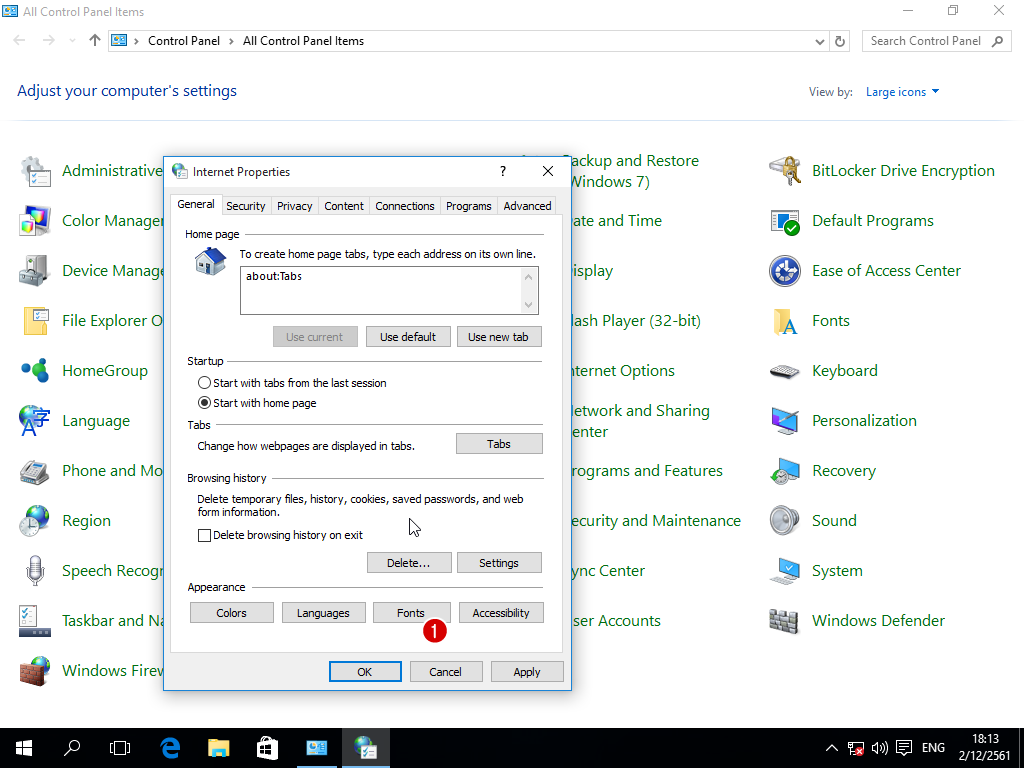Click the Fonts appearance button
Image resolution: width=1024 pixels, height=768 pixels.
pos(411,613)
